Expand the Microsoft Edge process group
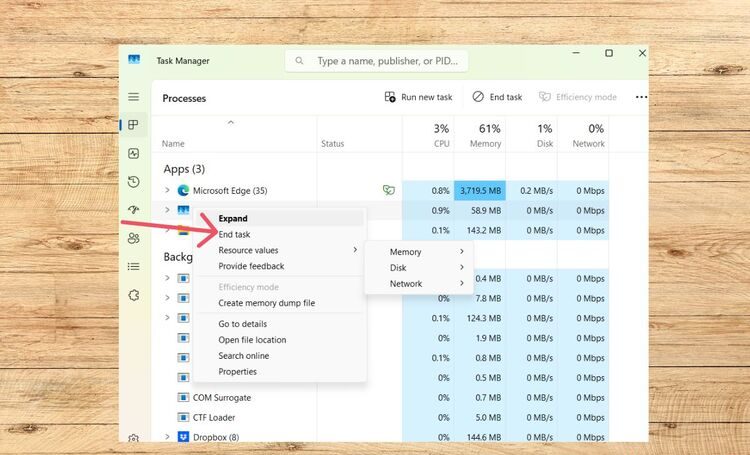The image size is (750, 455). point(167,190)
